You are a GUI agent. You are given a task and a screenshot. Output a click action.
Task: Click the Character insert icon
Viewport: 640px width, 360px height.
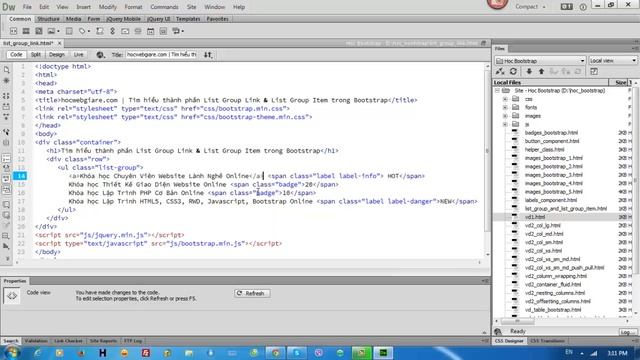coord(176,31)
